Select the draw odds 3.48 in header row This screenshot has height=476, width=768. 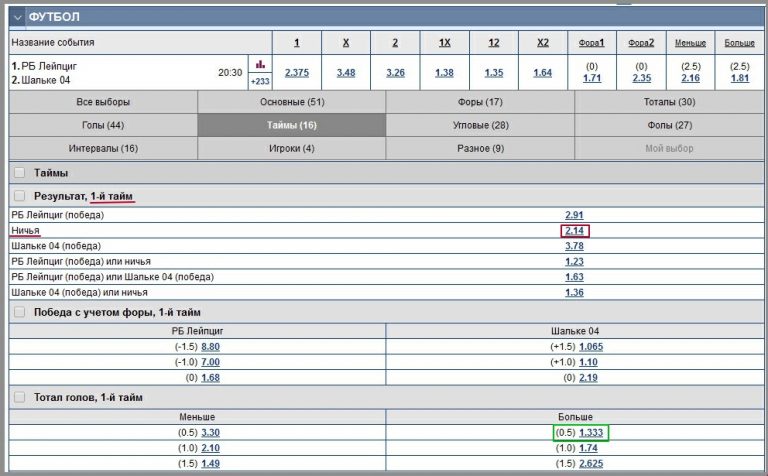click(x=346, y=72)
